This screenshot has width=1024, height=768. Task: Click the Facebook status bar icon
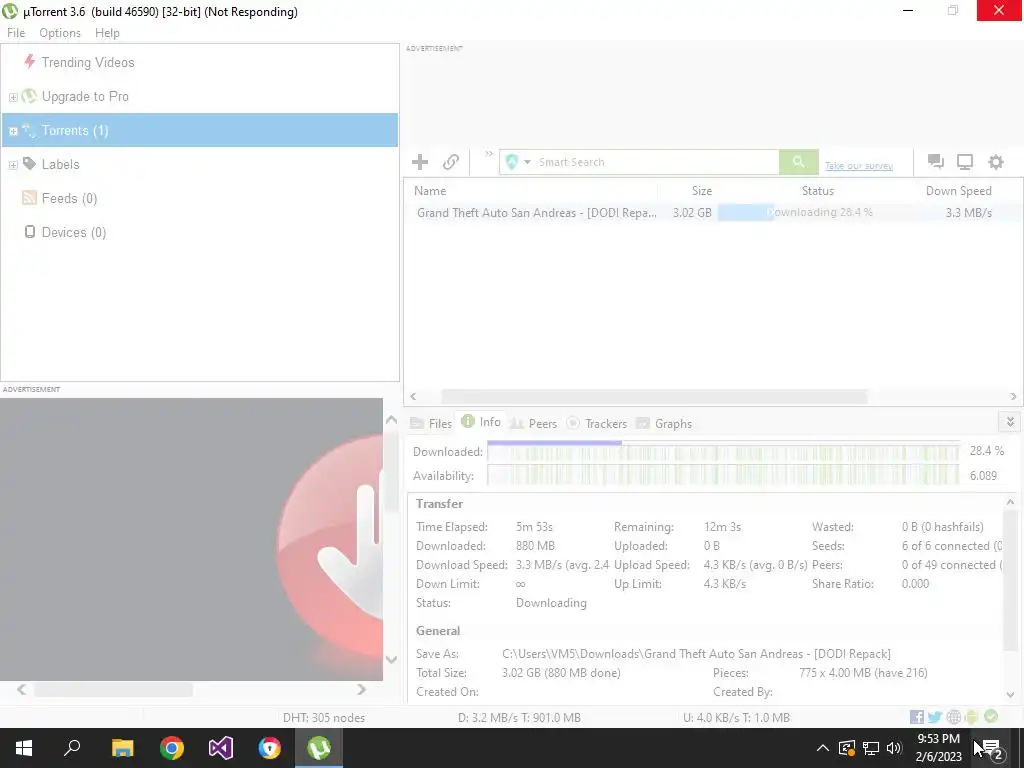click(917, 717)
